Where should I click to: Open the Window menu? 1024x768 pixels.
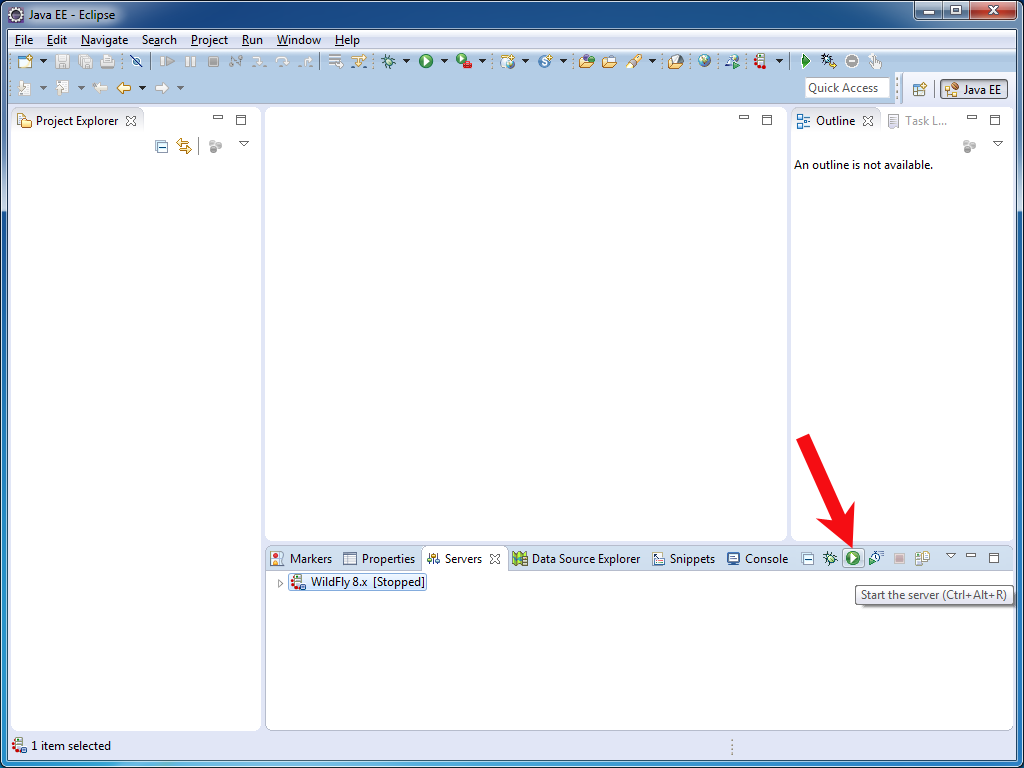pyautogui.click(x=298, y=40)
